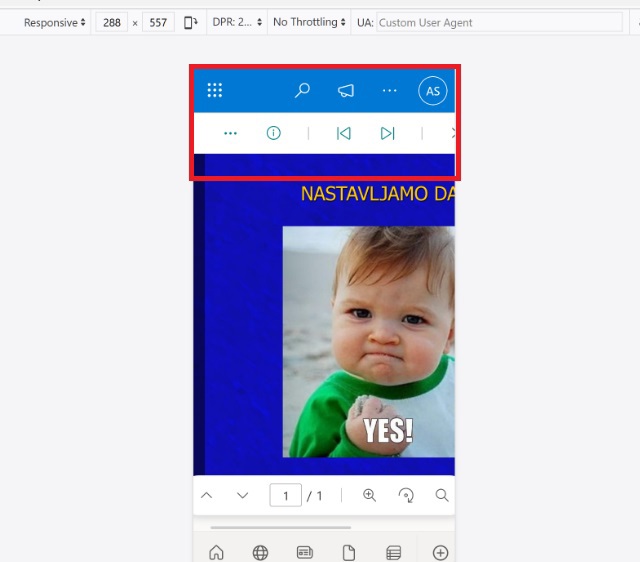Go to the first item button

coord(344,133)
